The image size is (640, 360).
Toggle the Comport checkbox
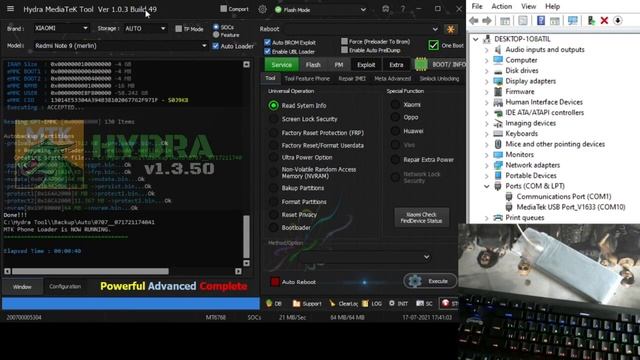(224, 9)
